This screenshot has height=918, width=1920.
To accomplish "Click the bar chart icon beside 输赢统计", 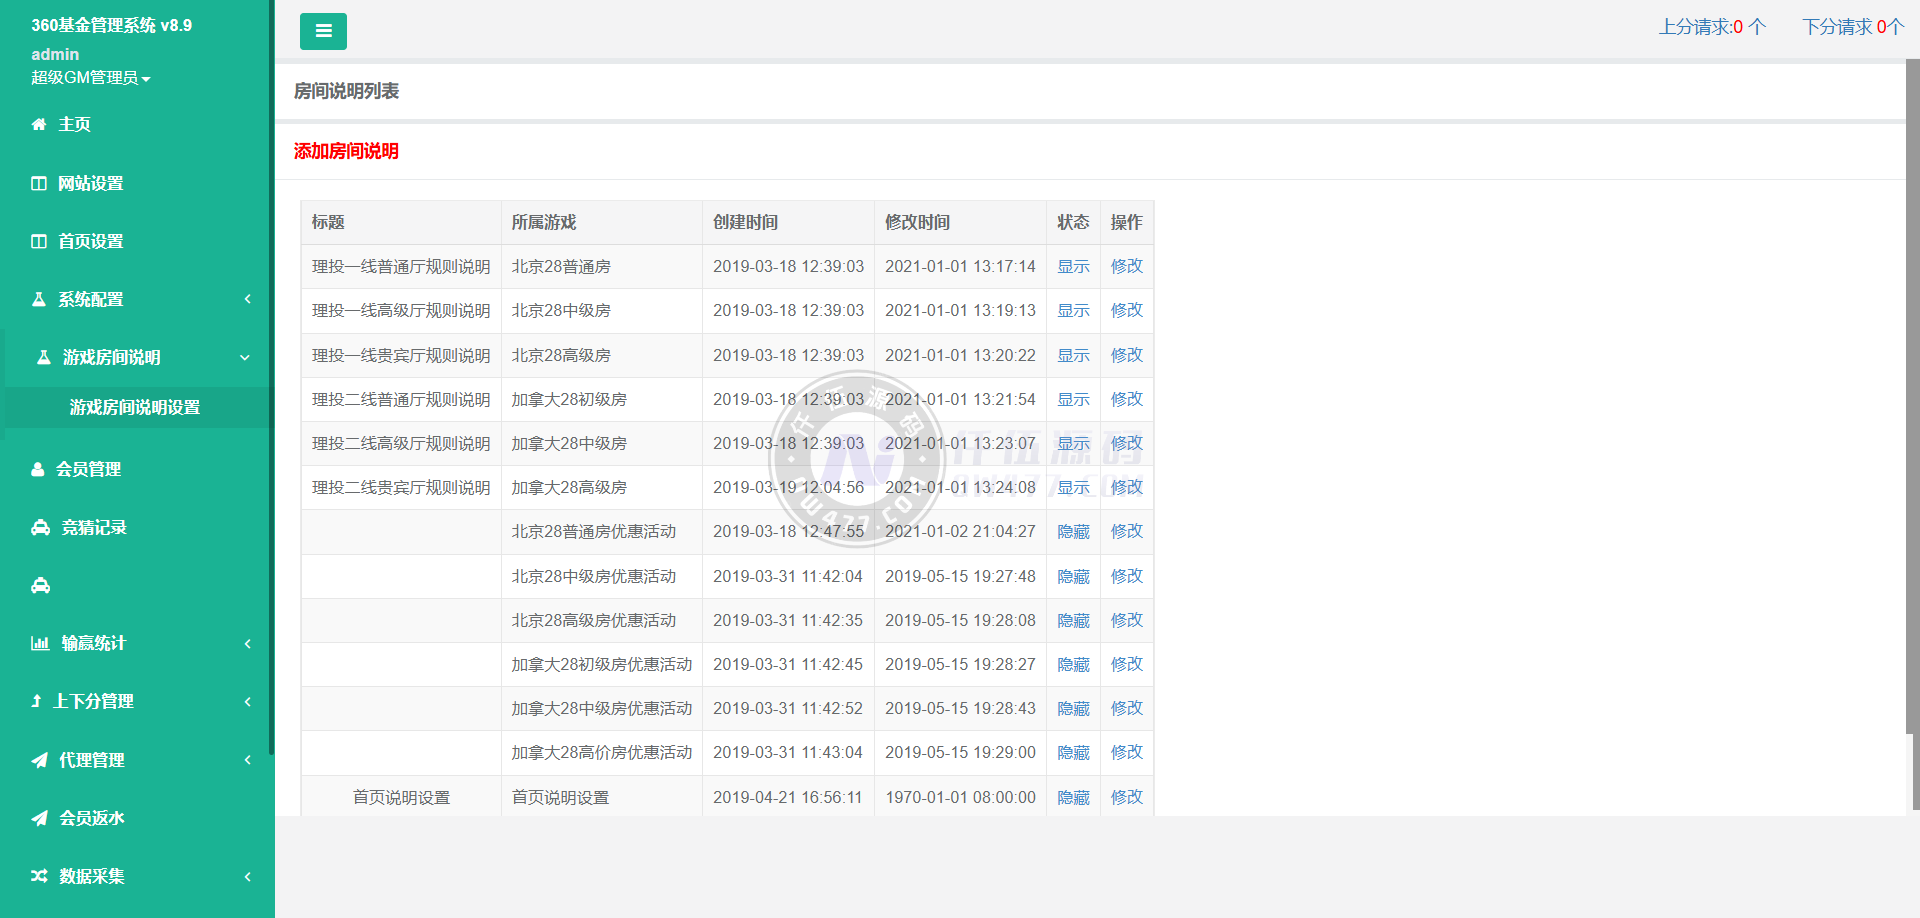I will (x=40, y=644).
